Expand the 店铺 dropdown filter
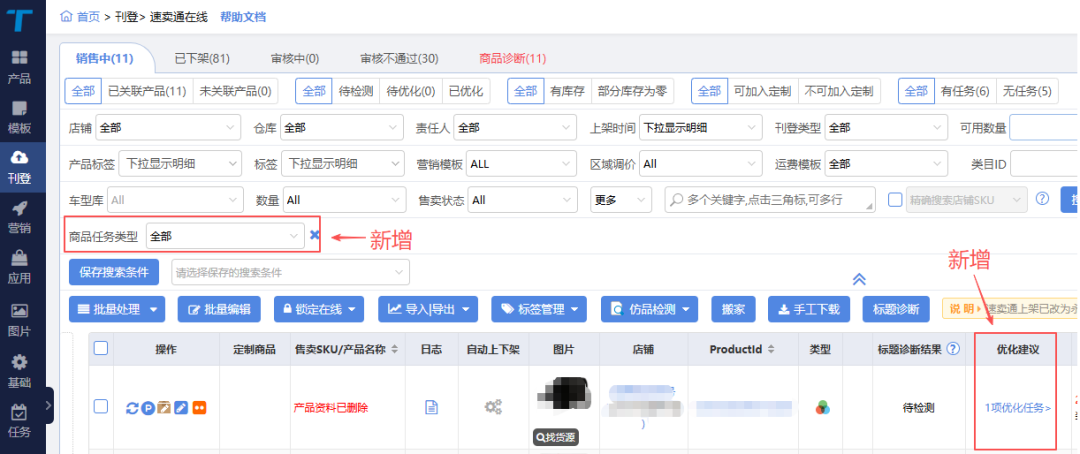 (168, 128)
